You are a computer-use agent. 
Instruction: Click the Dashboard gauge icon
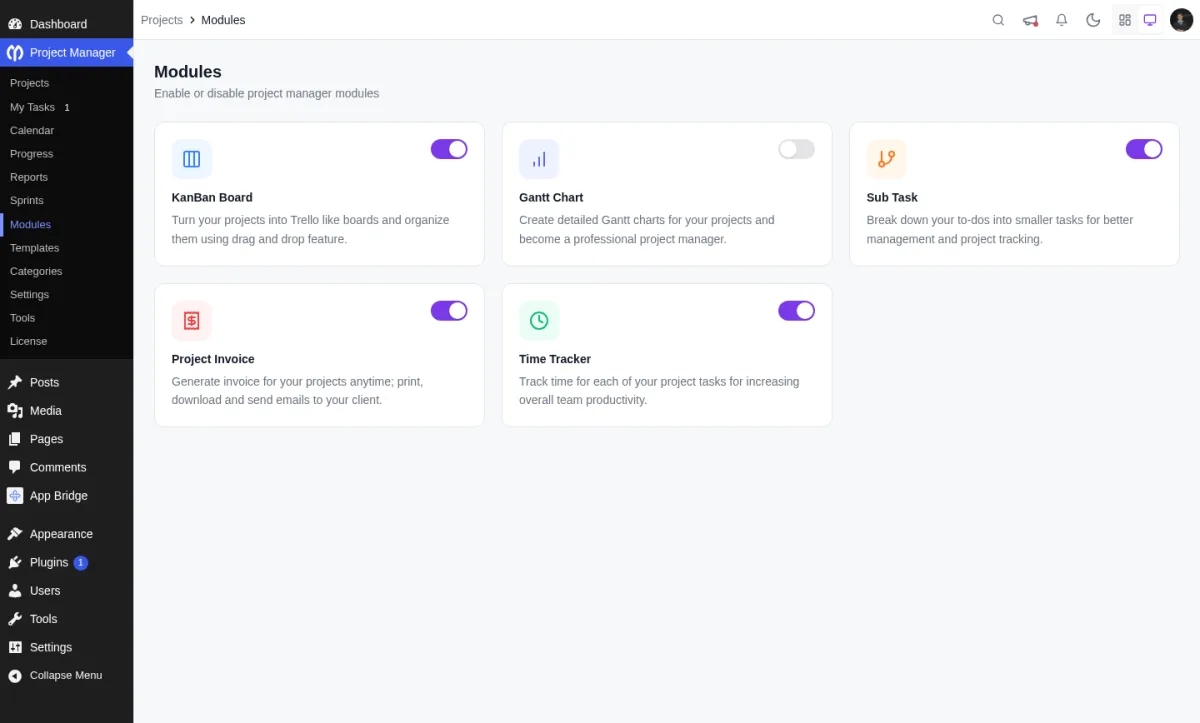15,24
